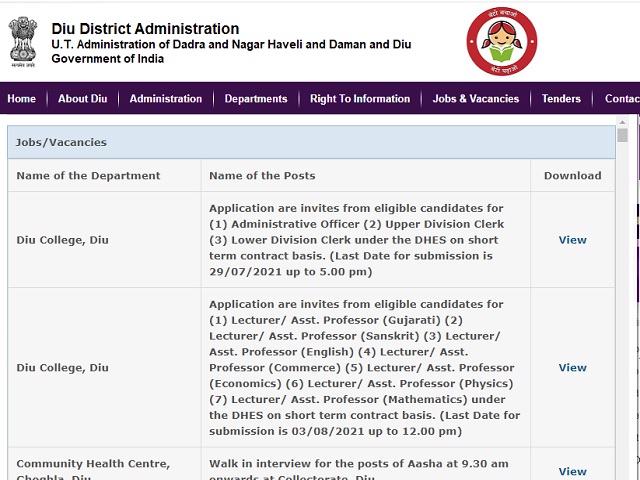This screenshot has height=480, width=640.
Task: Click the 'Name of the Department' column header
Action: coord(89,176)
